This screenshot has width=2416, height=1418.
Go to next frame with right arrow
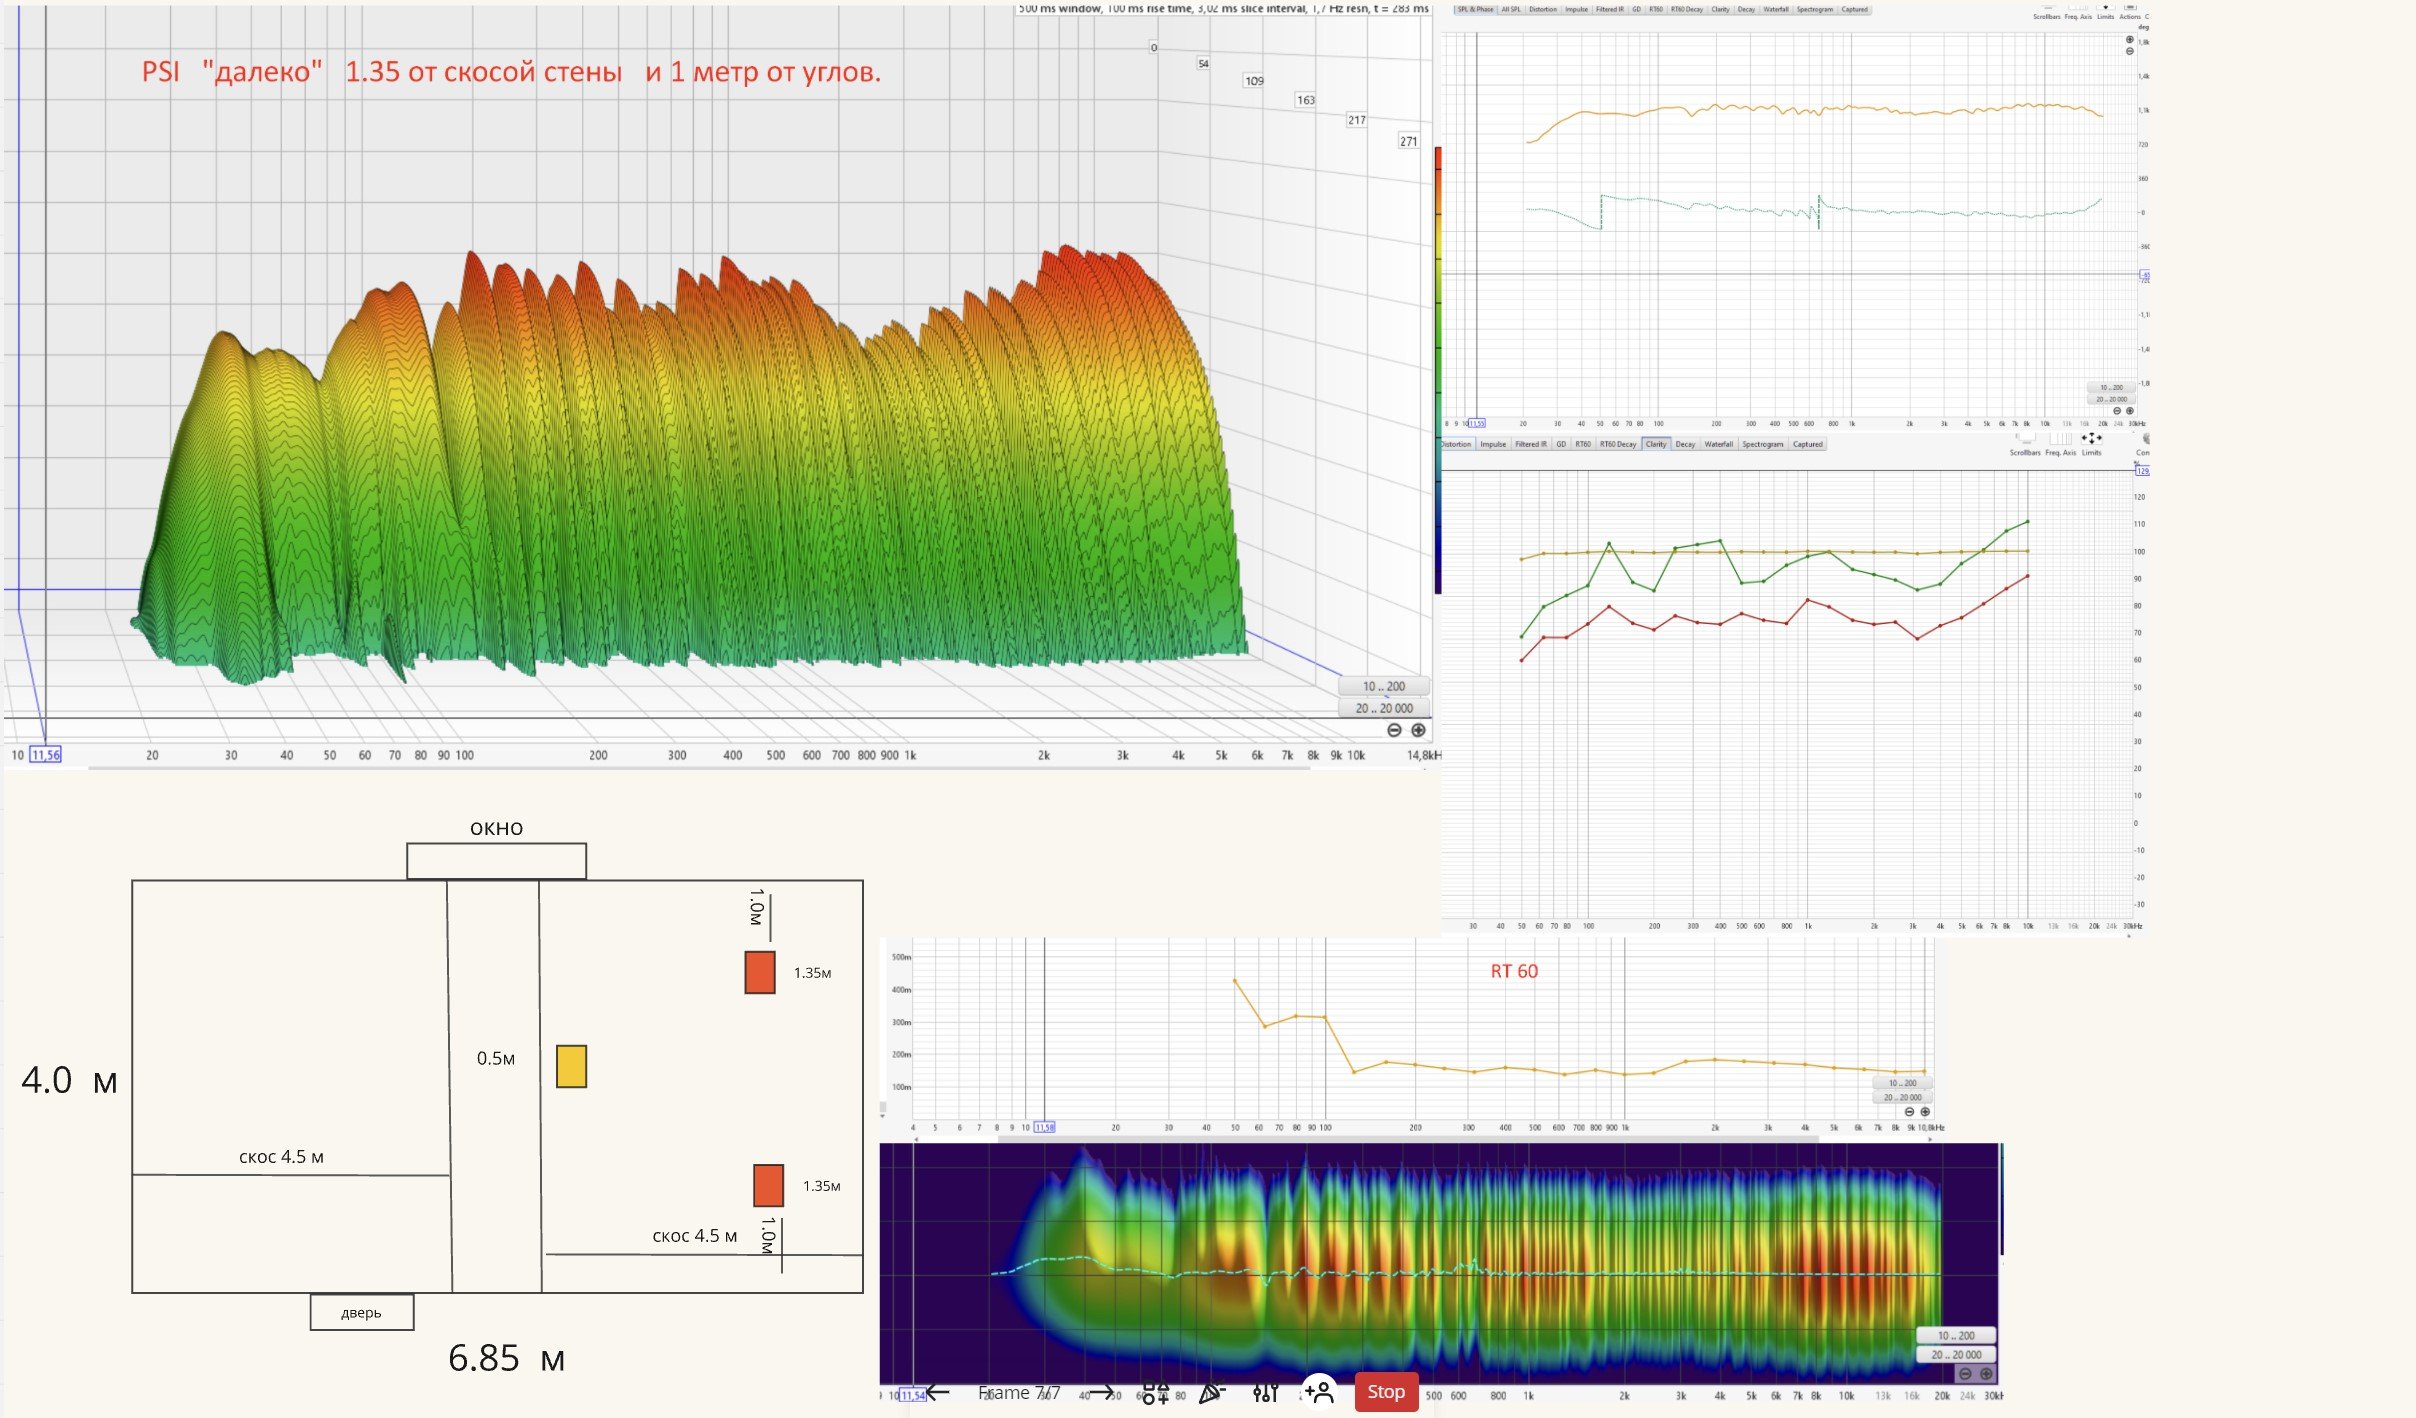tap(1101, 1392)
